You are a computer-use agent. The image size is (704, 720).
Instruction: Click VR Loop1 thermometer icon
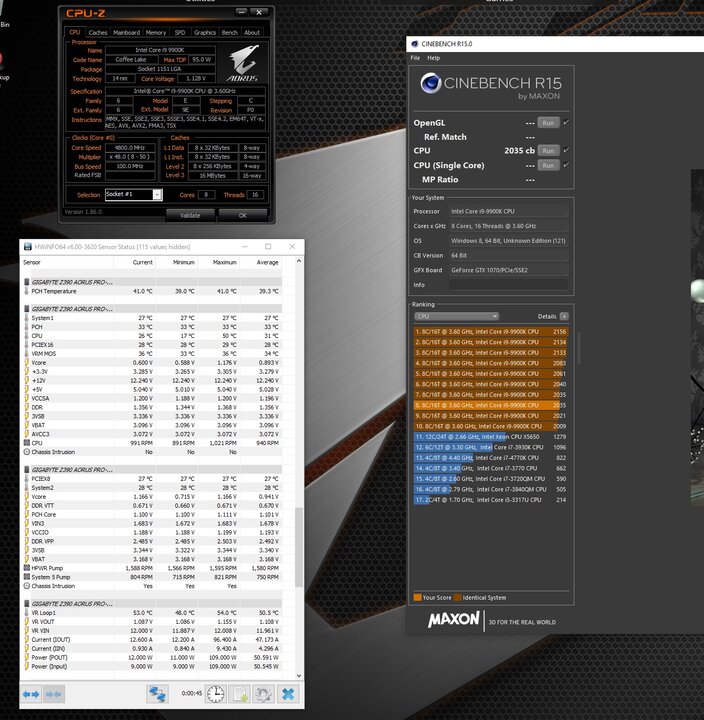pos(27,613)
